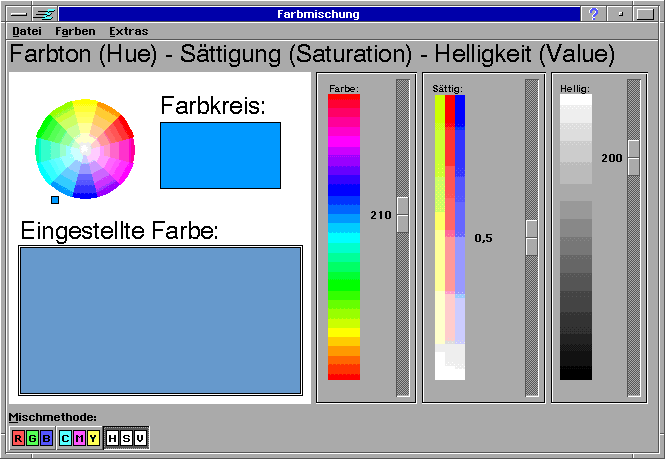666x460 pixels.
Task: Click the Farbe hue slider thumb
Action: coord(403,215)
